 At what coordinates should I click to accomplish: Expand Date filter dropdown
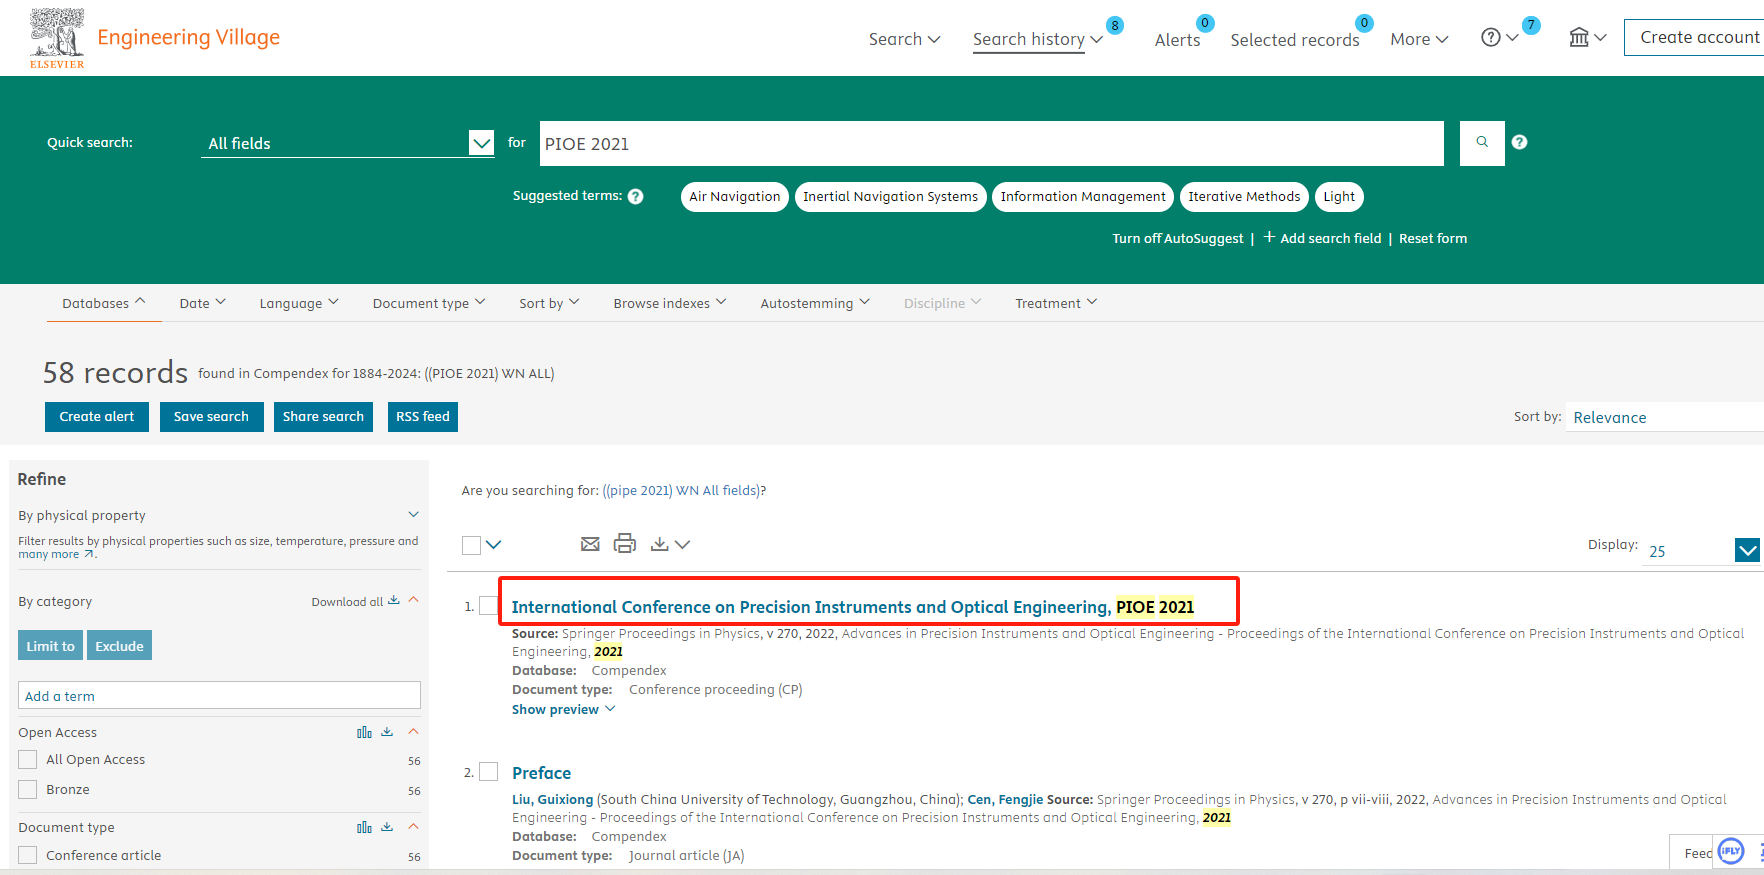[203, 303]
